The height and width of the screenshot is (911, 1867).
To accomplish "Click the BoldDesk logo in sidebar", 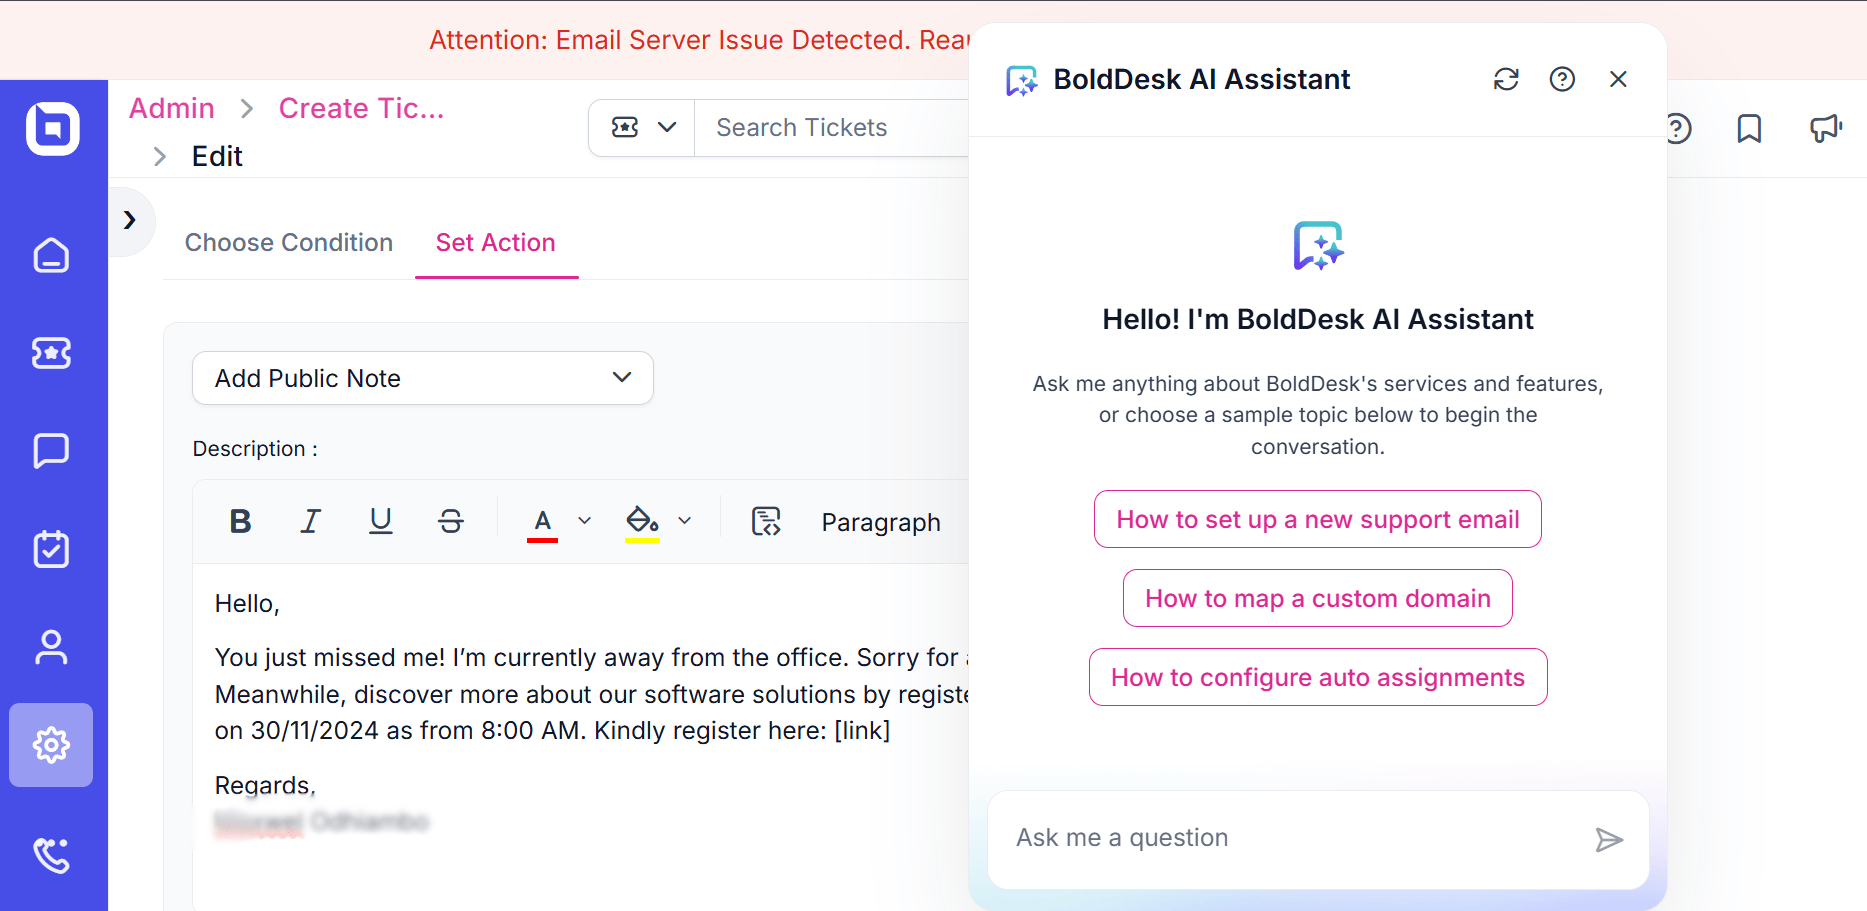I will [x=53, y=128].
